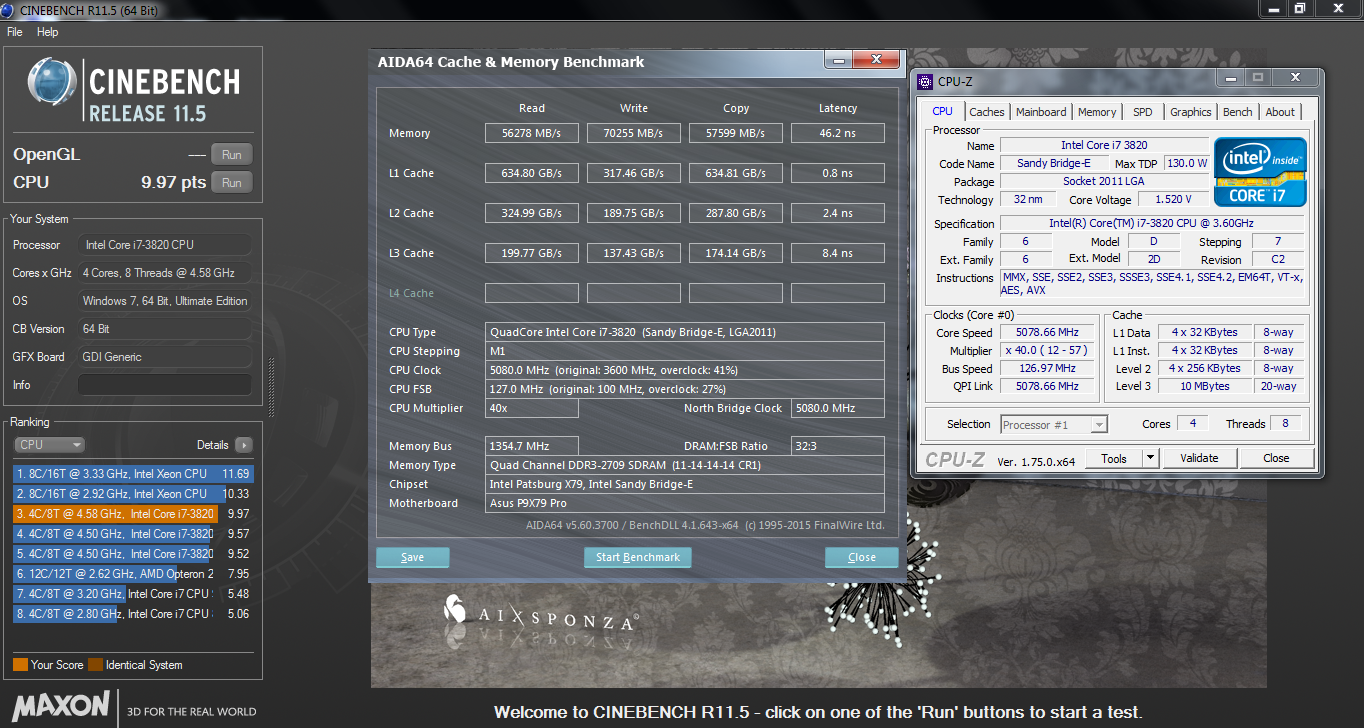Click the orange Your Score legend swatch
The image size is (1364, 728).
click(20, 664)
